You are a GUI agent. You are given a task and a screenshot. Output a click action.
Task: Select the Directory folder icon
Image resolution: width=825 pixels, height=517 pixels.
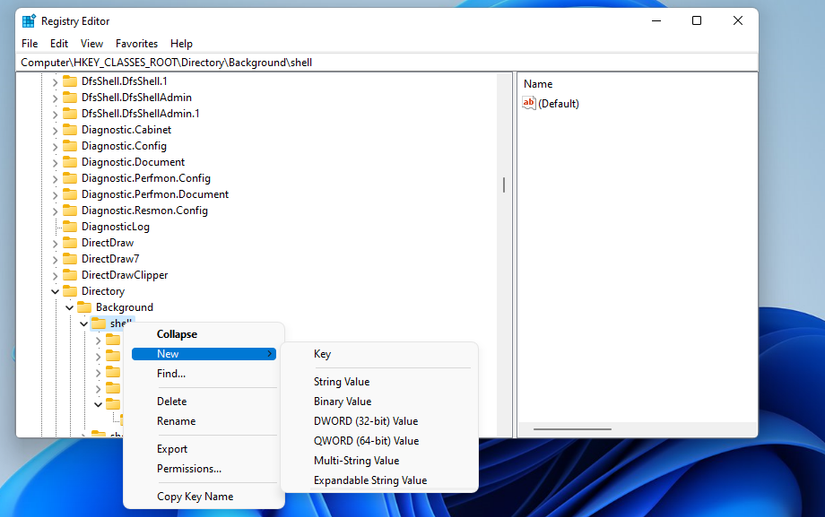tap(69, 291)
